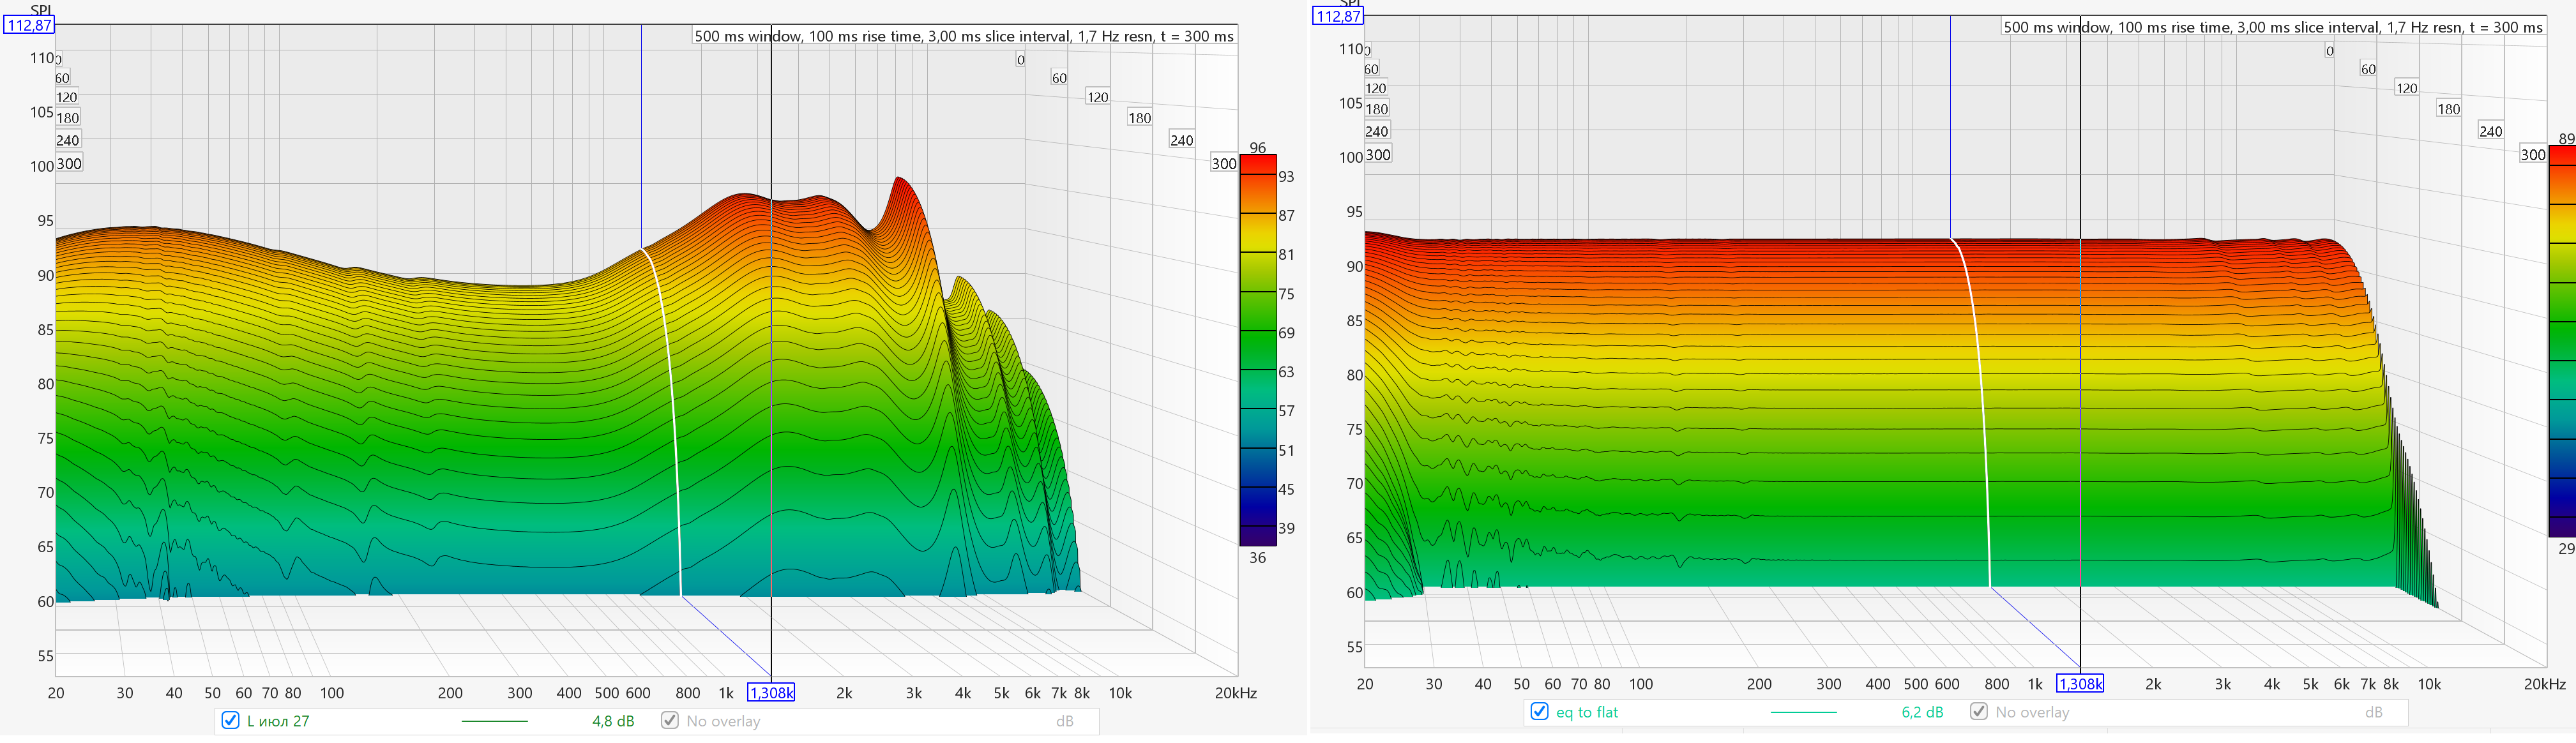This screenshot has height=743, width=2576.
Task: Click the 112,87 SPL value box in right plot
Action: 1337,16
